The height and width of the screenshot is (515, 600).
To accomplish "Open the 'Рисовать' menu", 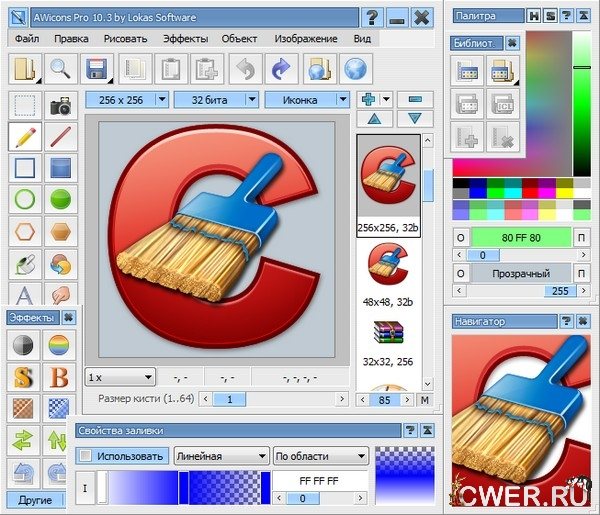I will coord(125,38).
